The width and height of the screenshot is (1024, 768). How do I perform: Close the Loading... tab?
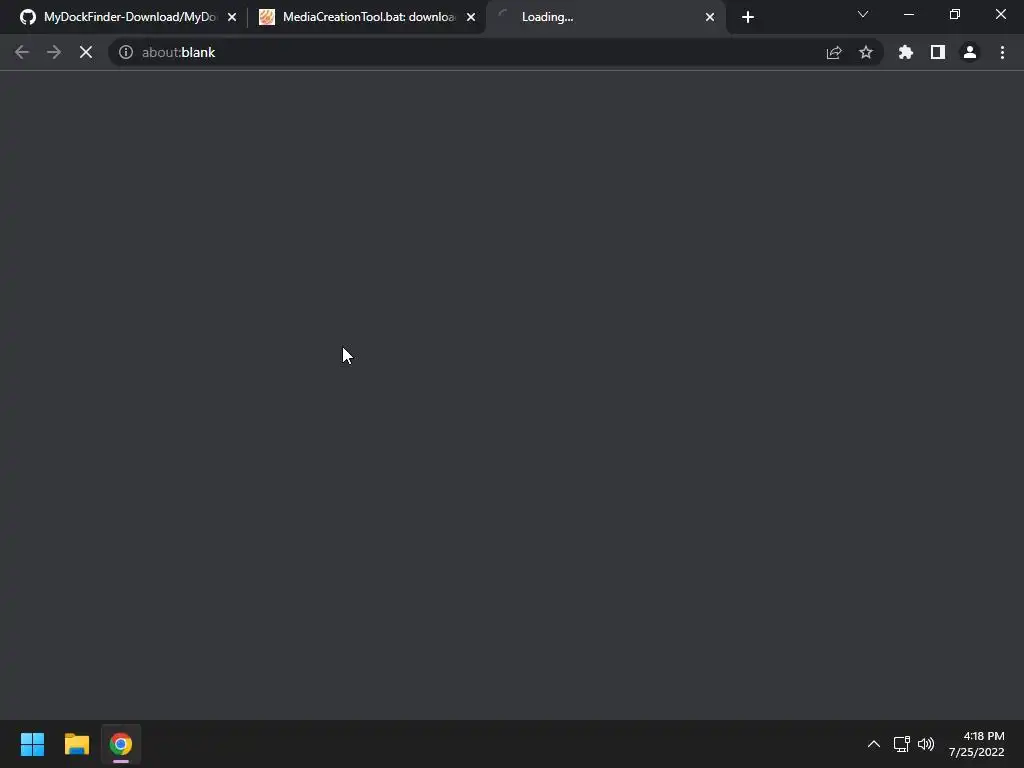tap(710, 17)
